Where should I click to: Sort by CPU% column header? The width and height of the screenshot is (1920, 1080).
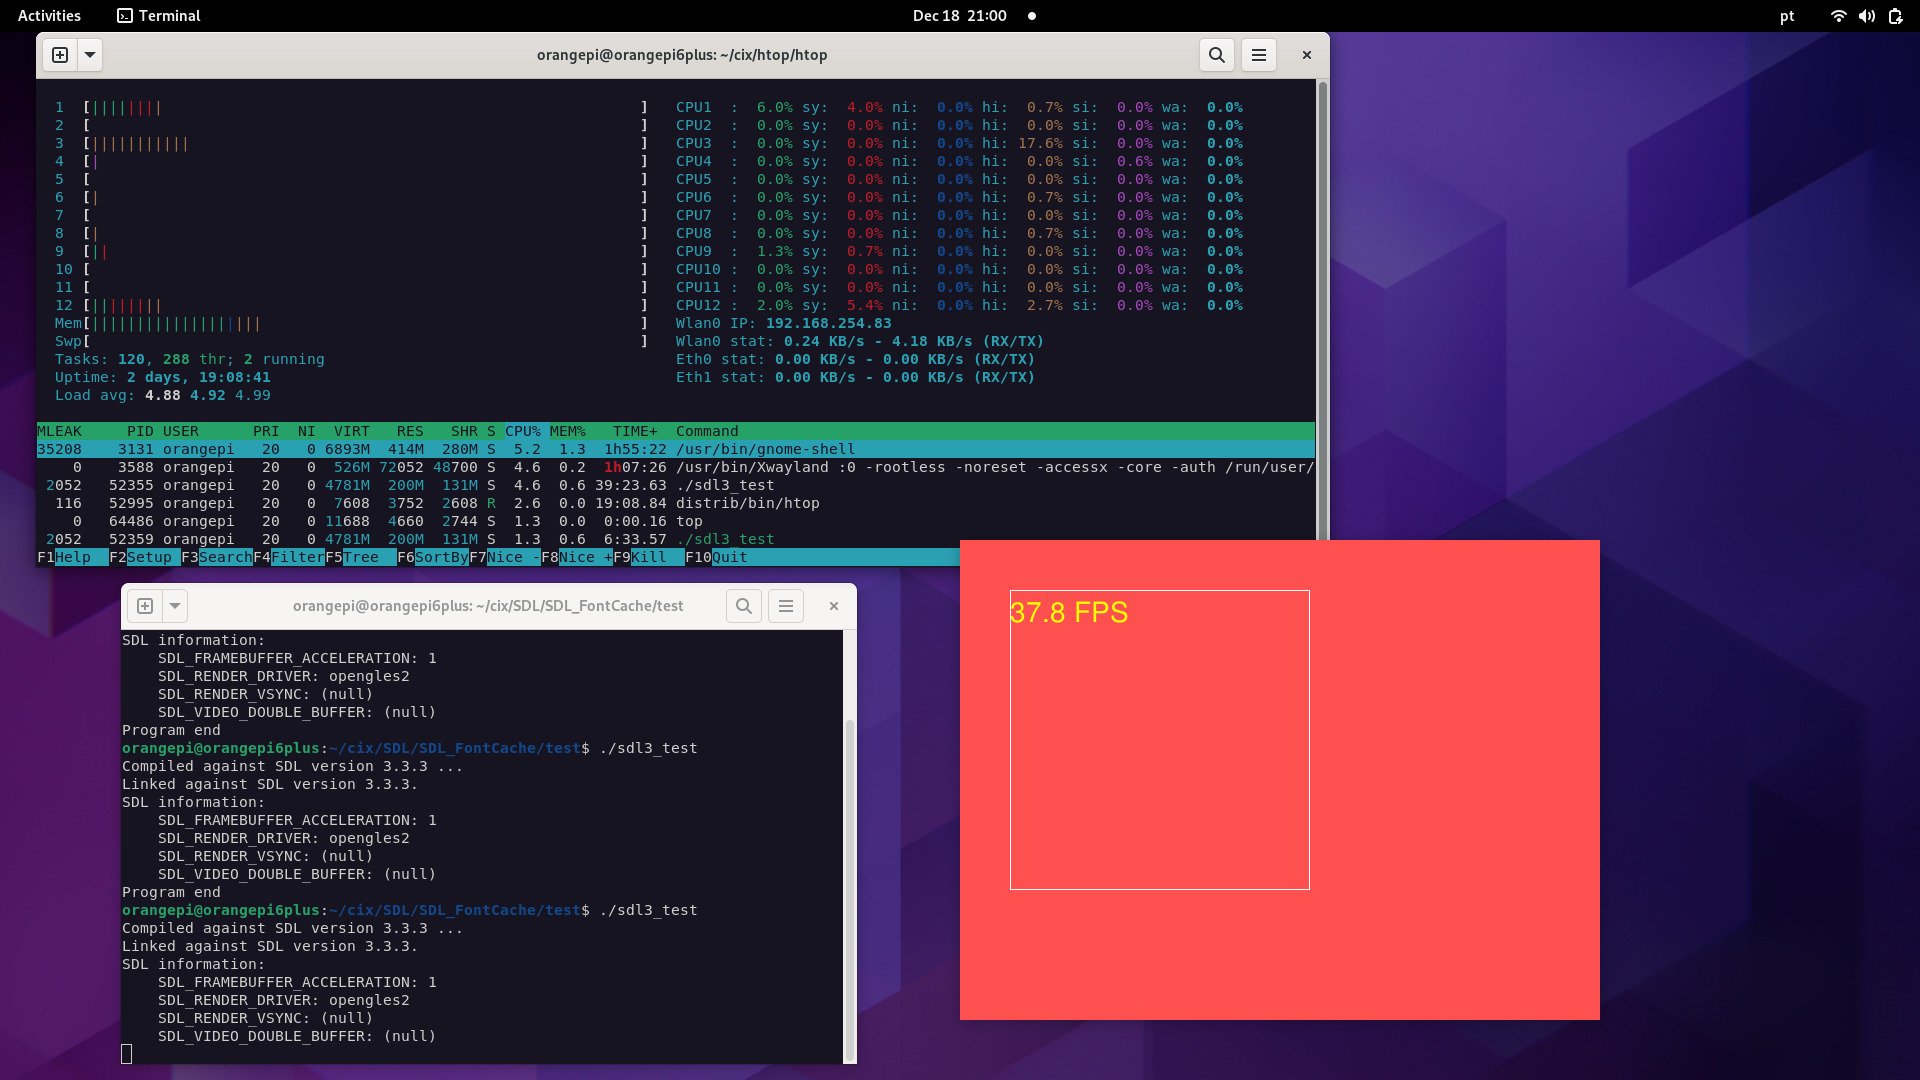click(x=522, y=431)
